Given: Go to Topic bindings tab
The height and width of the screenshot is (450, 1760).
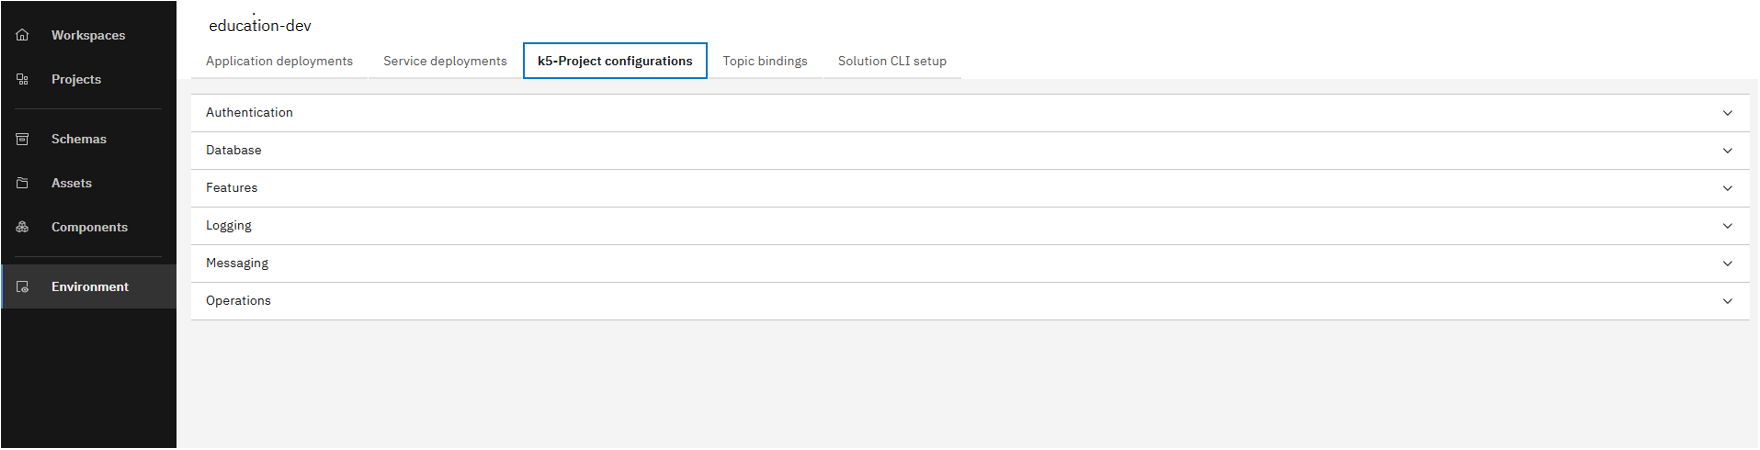Looking at the screenshot, I should click(765, 61).
